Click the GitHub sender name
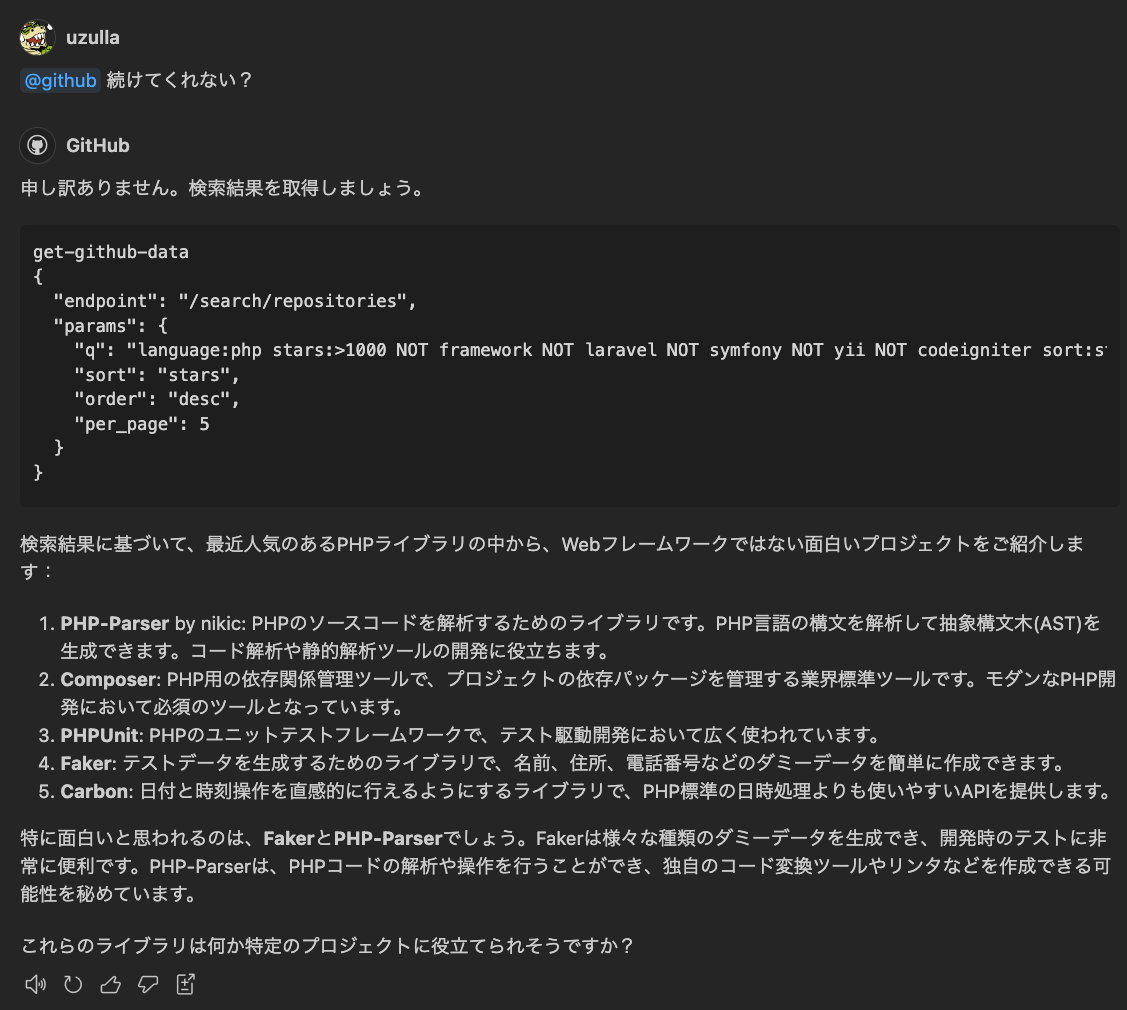The image size is (1127, 1010). point(98,145)
